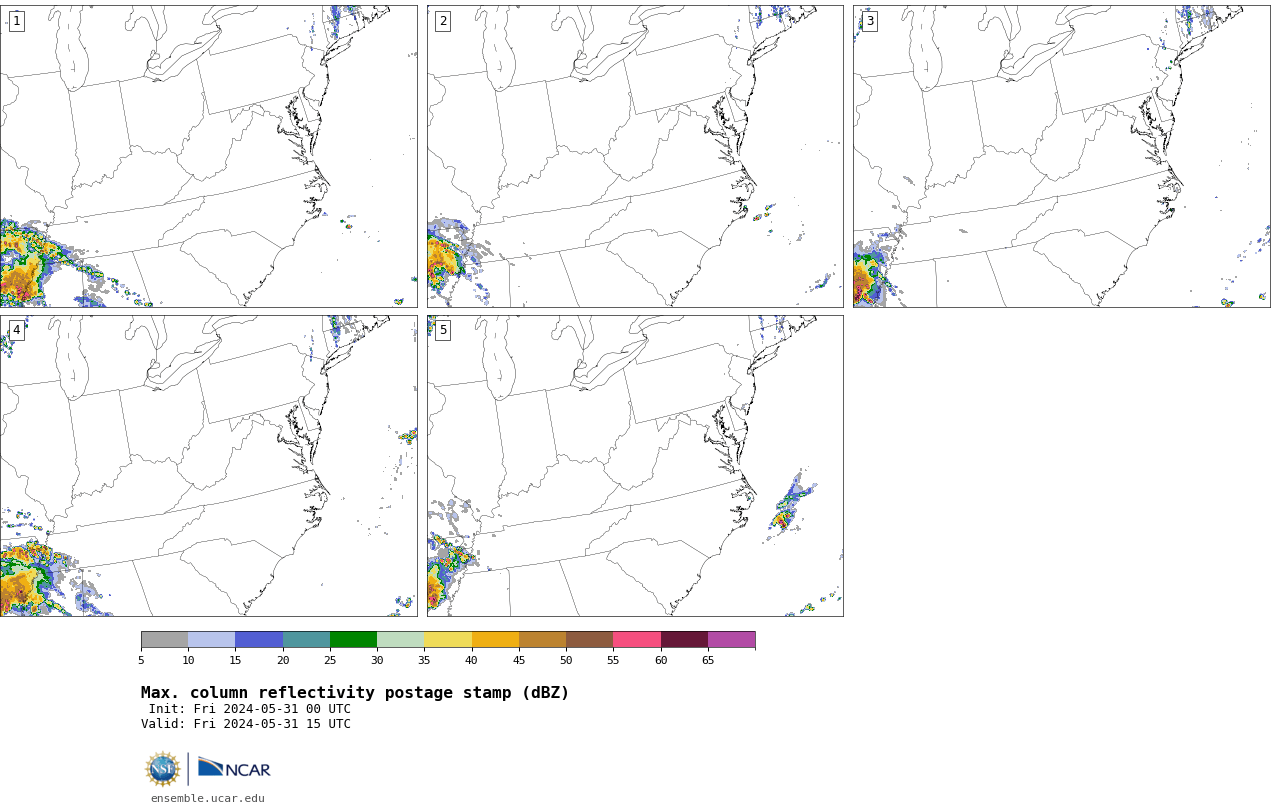Open ensemble member 1 reflectivity map
Viewport: 1280px width, 809px height.
click(209, 156)
